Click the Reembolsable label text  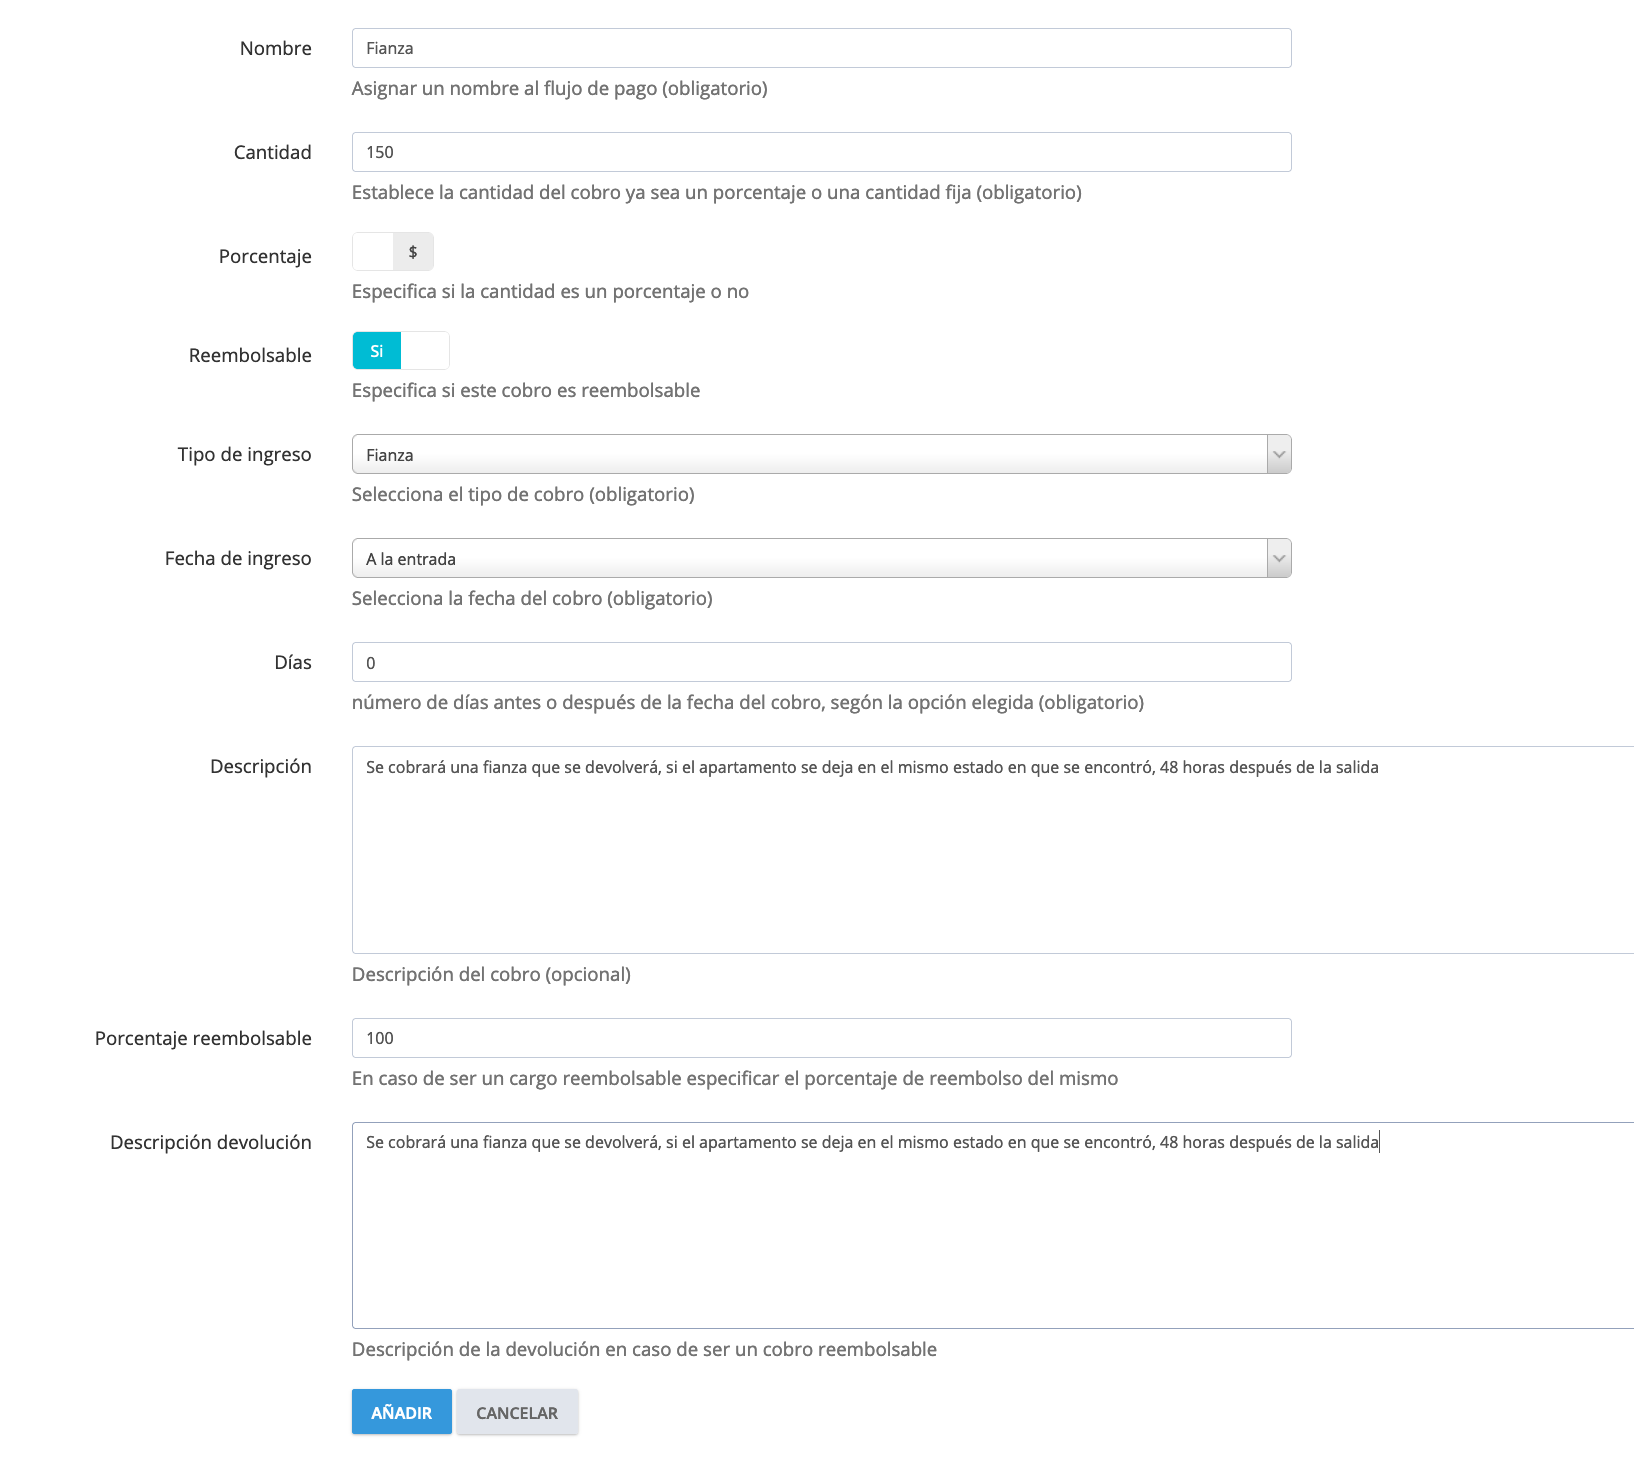point(250,356)
